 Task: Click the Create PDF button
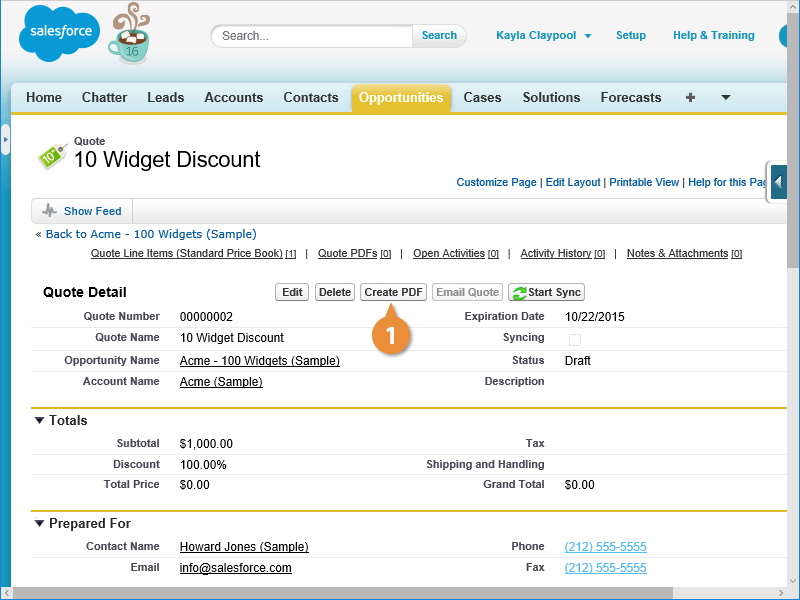(x=393, y=292)
